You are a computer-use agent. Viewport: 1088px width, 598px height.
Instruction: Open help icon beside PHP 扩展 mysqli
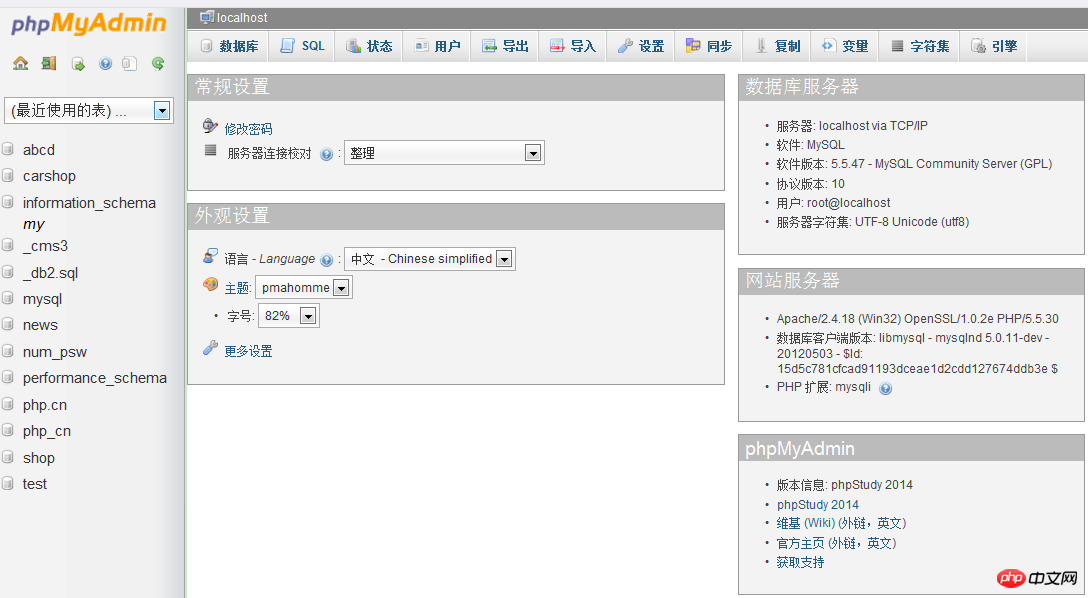[x=885, y=388]
